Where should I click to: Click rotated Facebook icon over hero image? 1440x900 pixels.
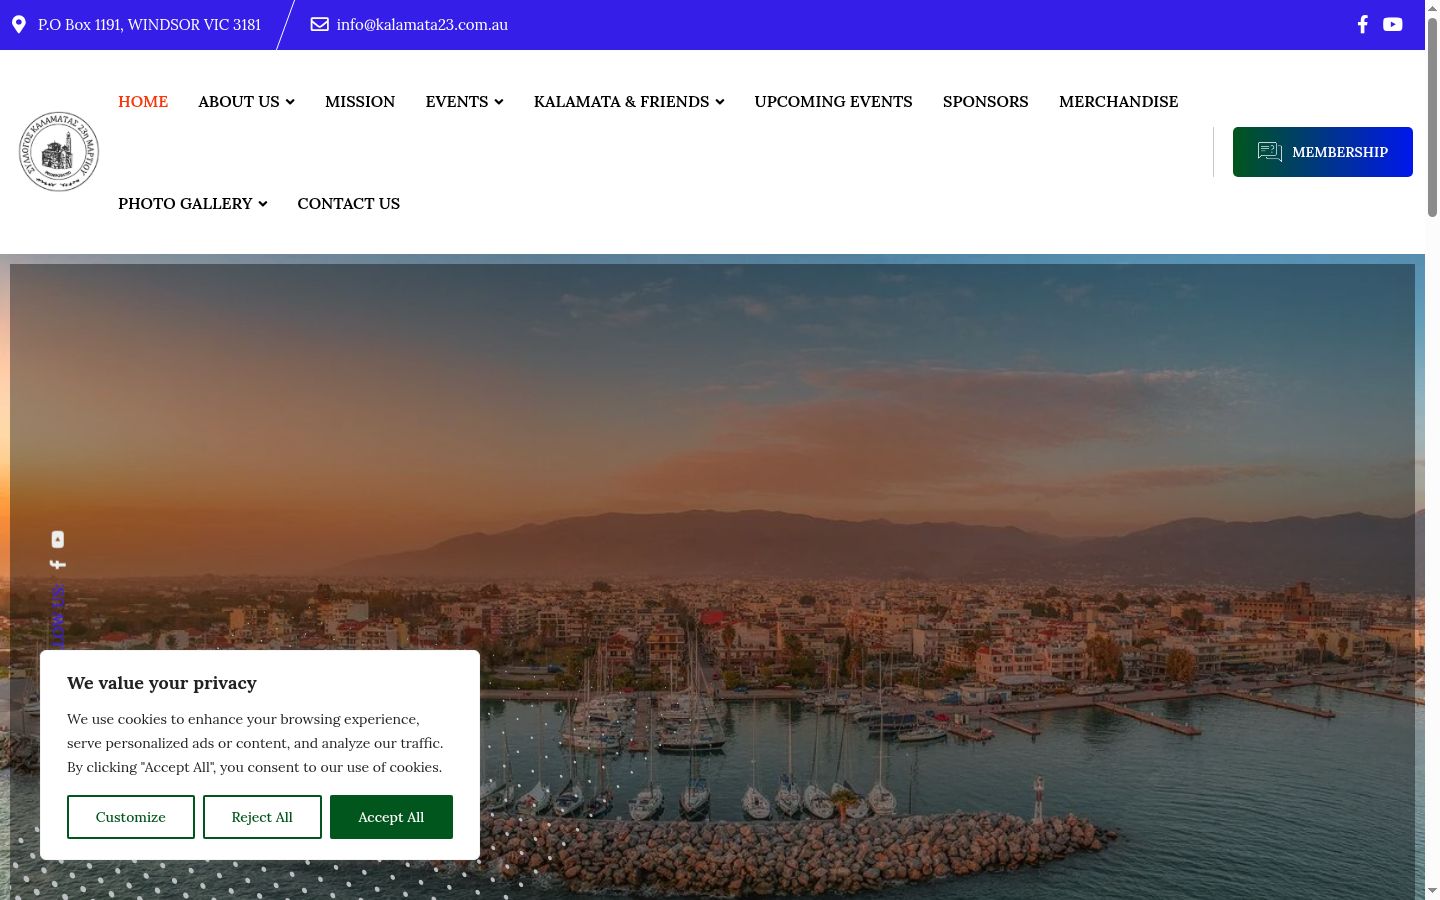coord(58,565)
